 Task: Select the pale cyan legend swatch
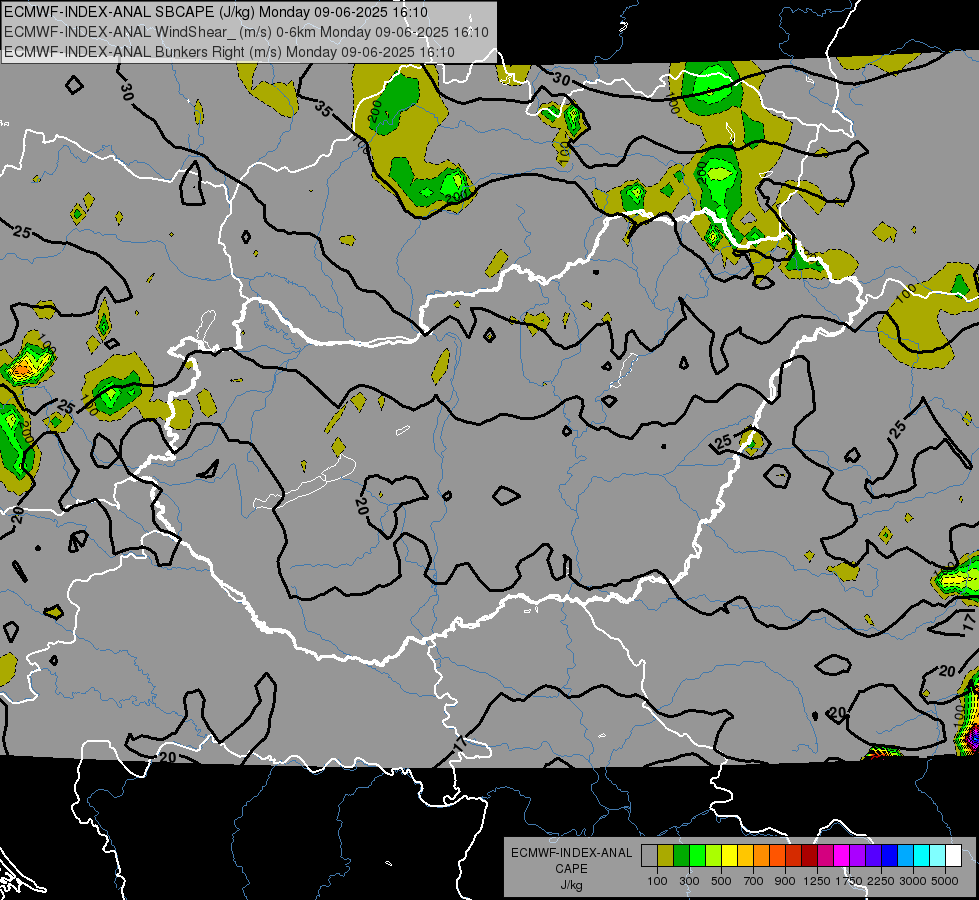(x=938, y=856)
